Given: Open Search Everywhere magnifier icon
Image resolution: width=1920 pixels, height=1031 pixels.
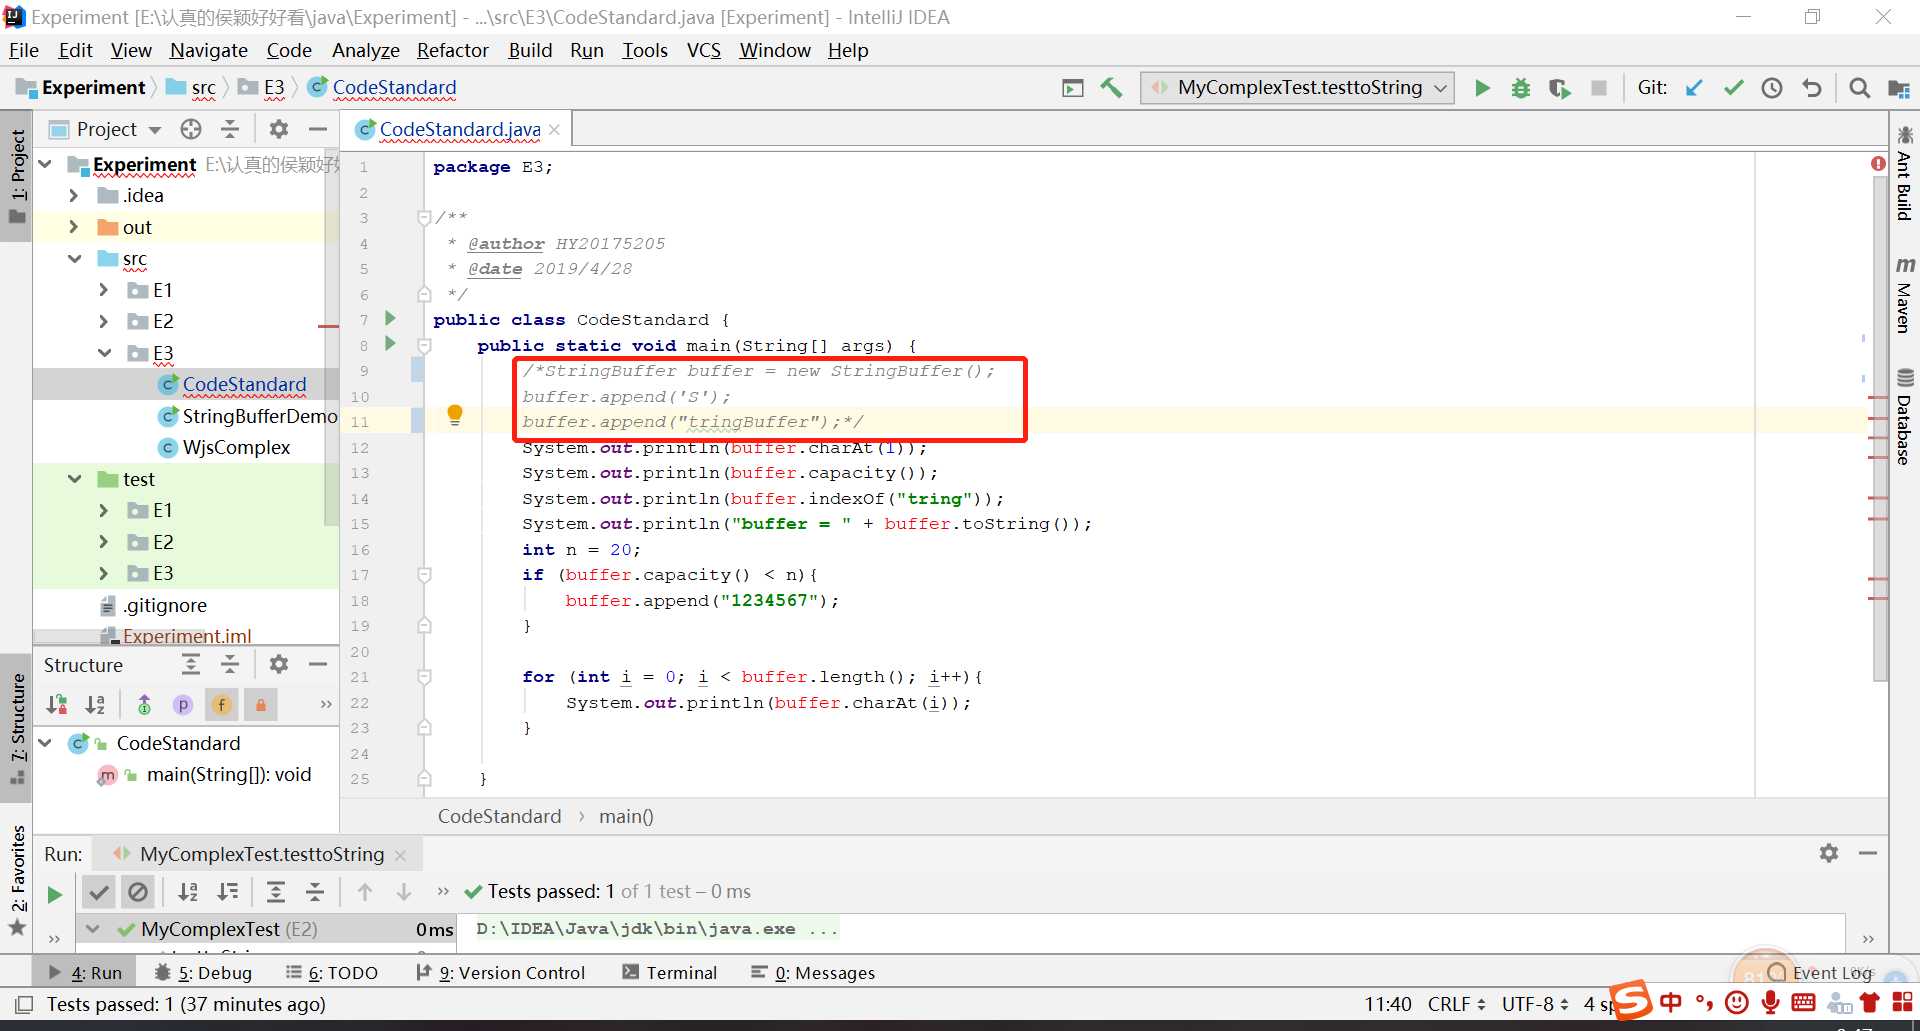Looking at the screenshot, I should 1859,88.
